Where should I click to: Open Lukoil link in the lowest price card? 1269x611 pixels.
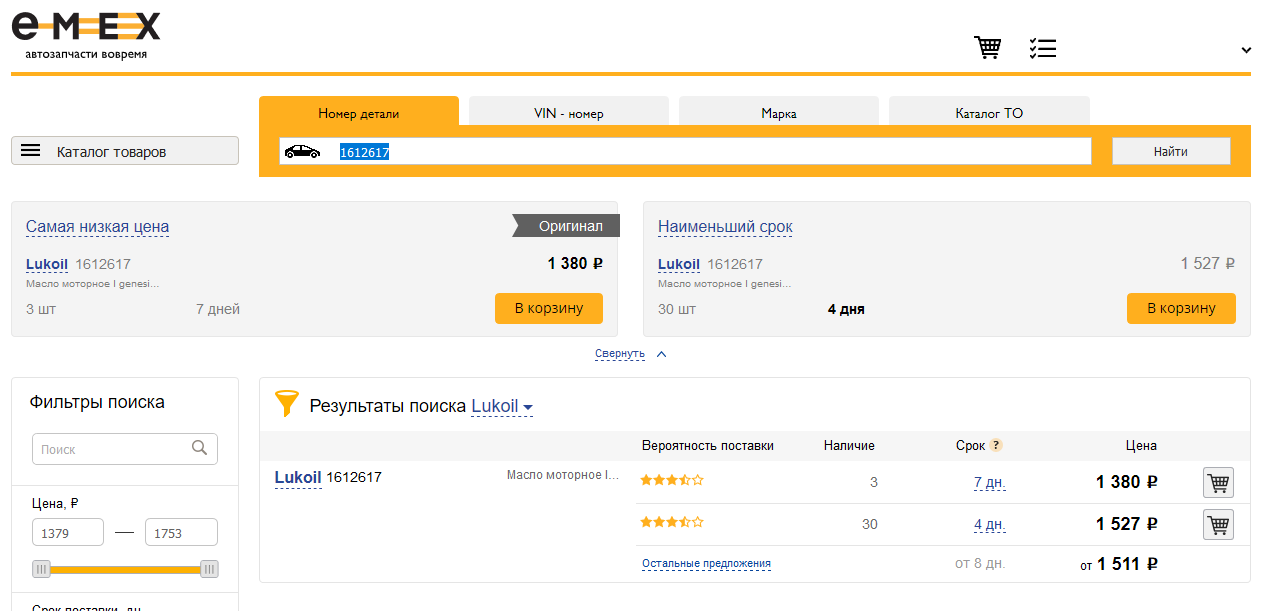tap(47, 264)
